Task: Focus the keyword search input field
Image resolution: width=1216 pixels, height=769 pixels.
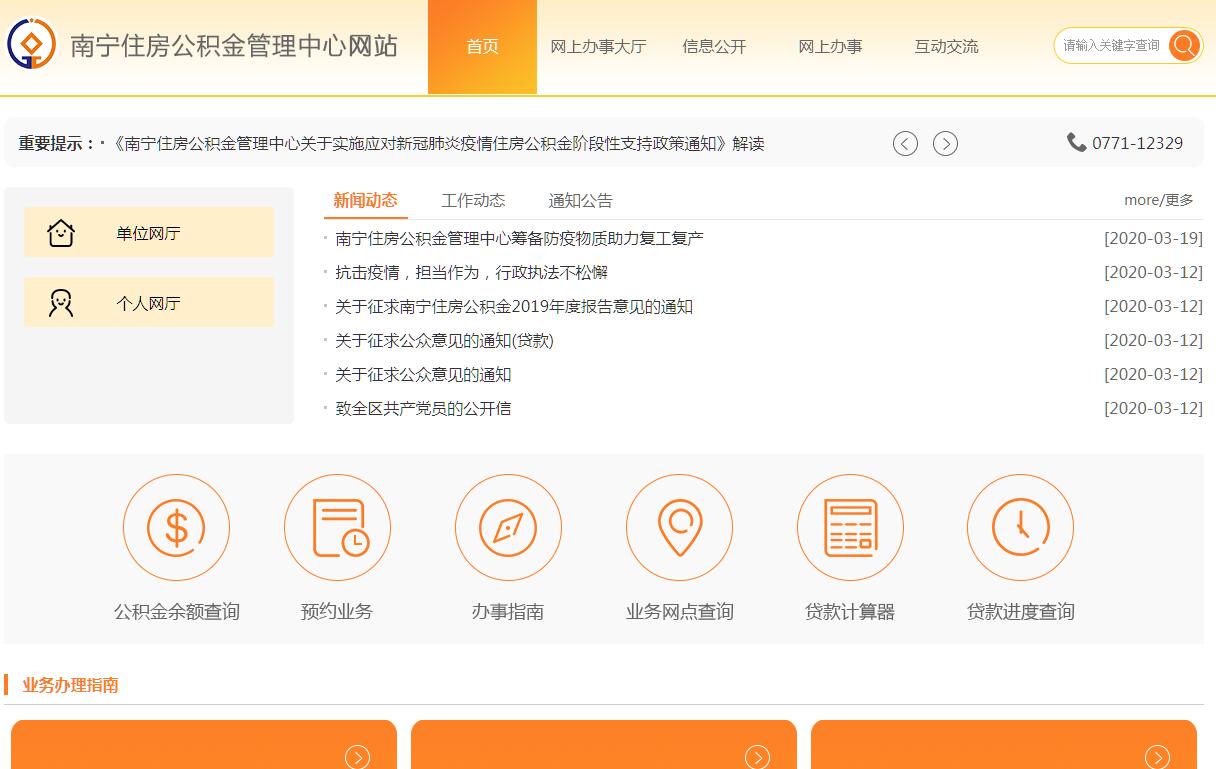Action: (1110, 45)
